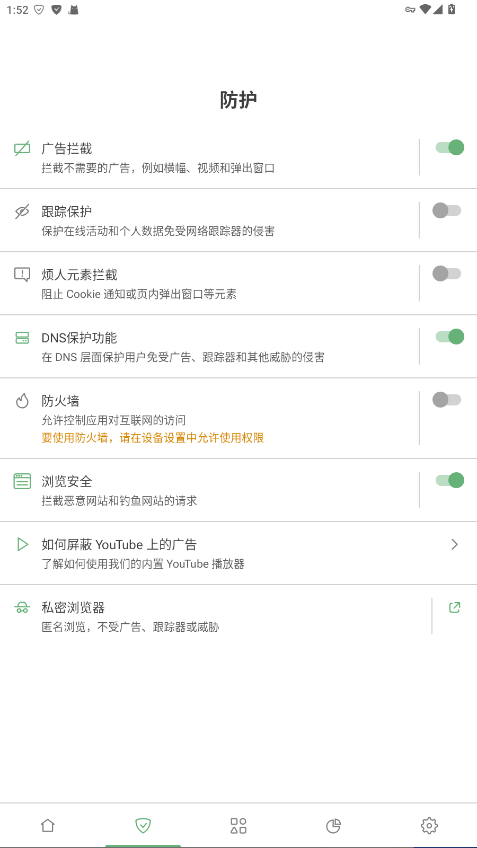Tap the YouTube play triangle icon

pyautogui.click(x=22, y=544)
